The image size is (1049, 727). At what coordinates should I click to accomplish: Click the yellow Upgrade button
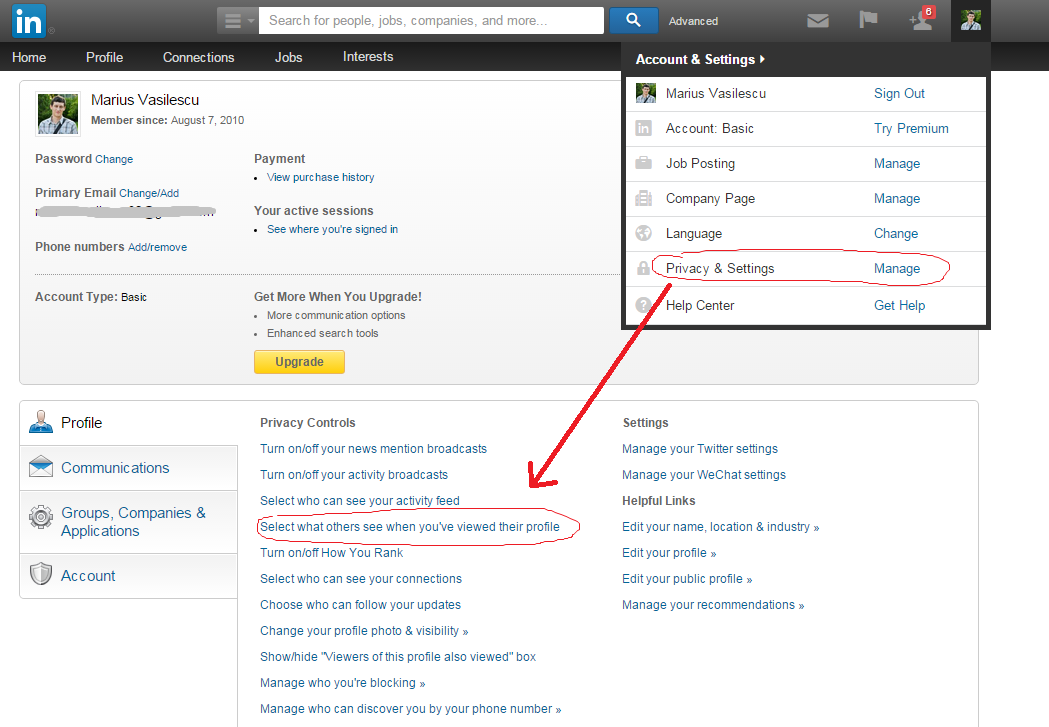(x=299, y=362)
